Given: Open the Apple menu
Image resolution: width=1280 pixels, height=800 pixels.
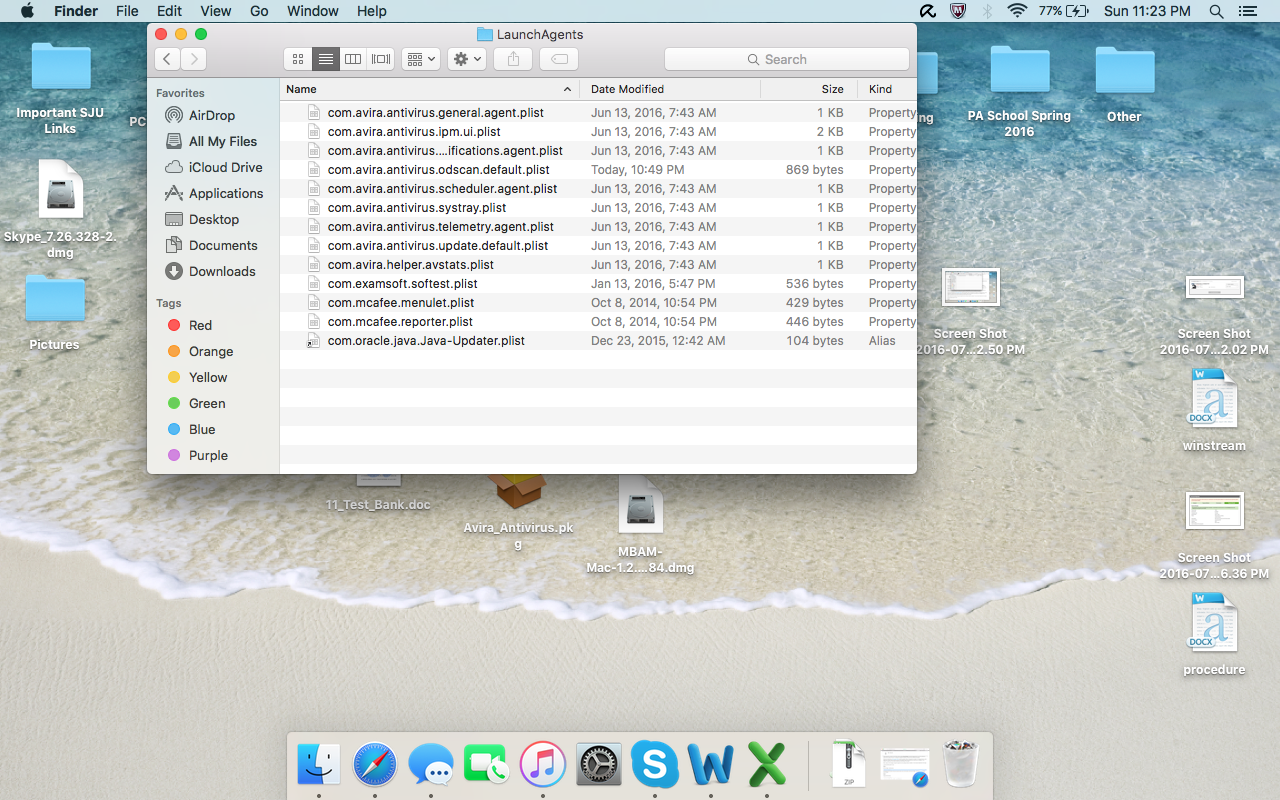Looking at the screenshot, I should point(27,11).
